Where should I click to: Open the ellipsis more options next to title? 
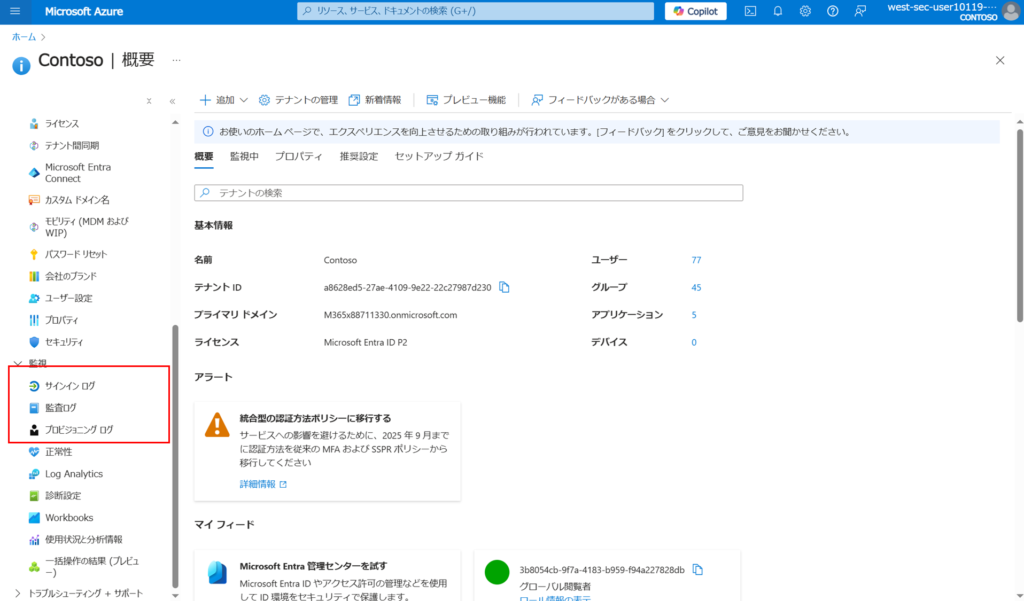176,60
